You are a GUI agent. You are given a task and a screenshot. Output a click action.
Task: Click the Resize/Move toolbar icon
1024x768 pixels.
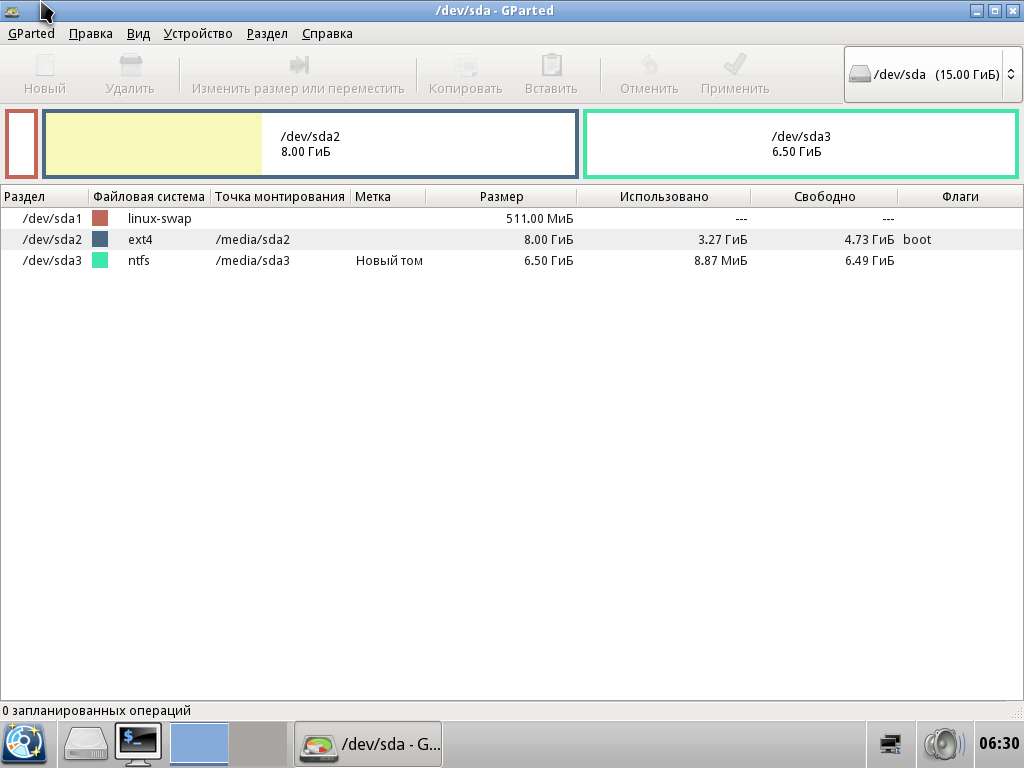tap(298, 66)
